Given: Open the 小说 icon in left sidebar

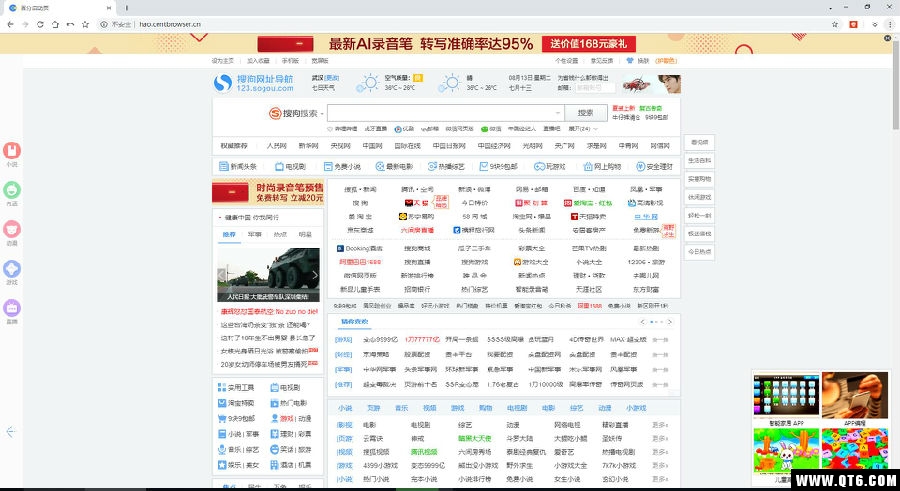Looking at the screenshot, I should tap(12, 151).
